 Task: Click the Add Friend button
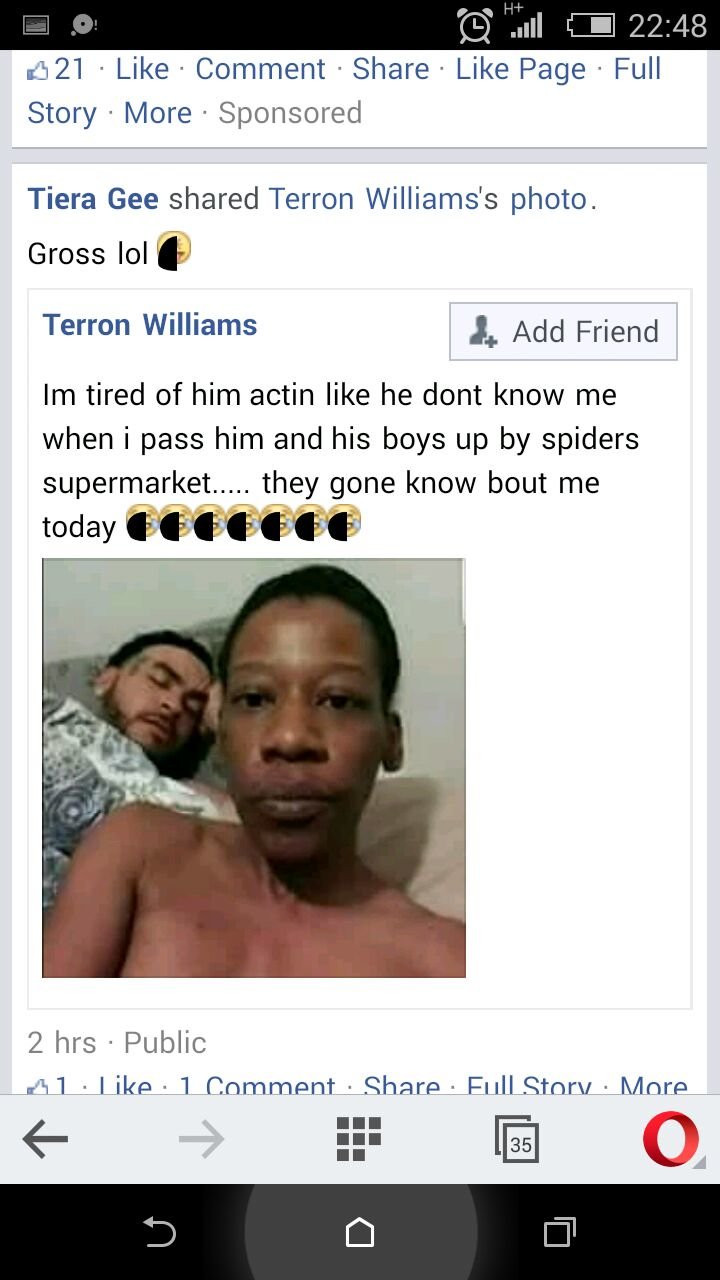[563, 331]
